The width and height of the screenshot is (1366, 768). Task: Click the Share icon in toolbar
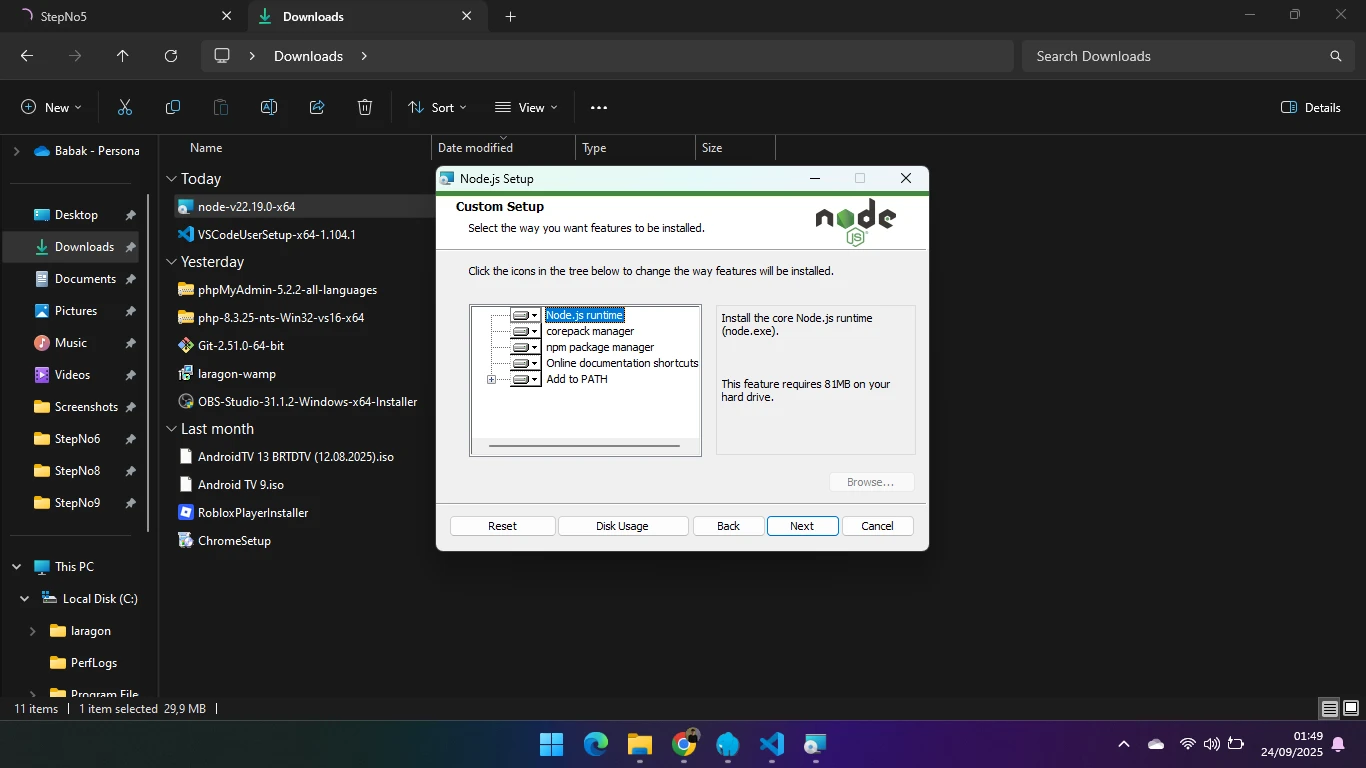317,107
